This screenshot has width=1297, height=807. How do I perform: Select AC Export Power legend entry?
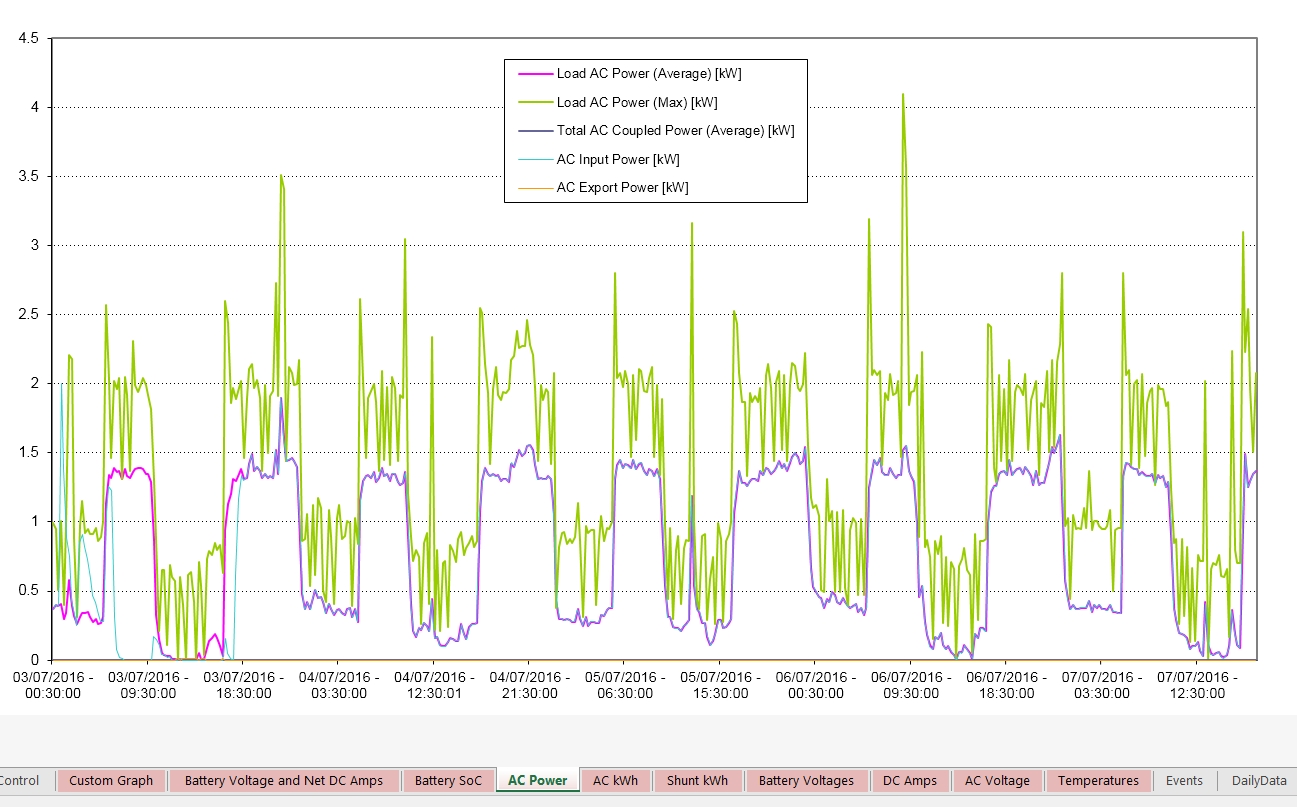point(622,187)
